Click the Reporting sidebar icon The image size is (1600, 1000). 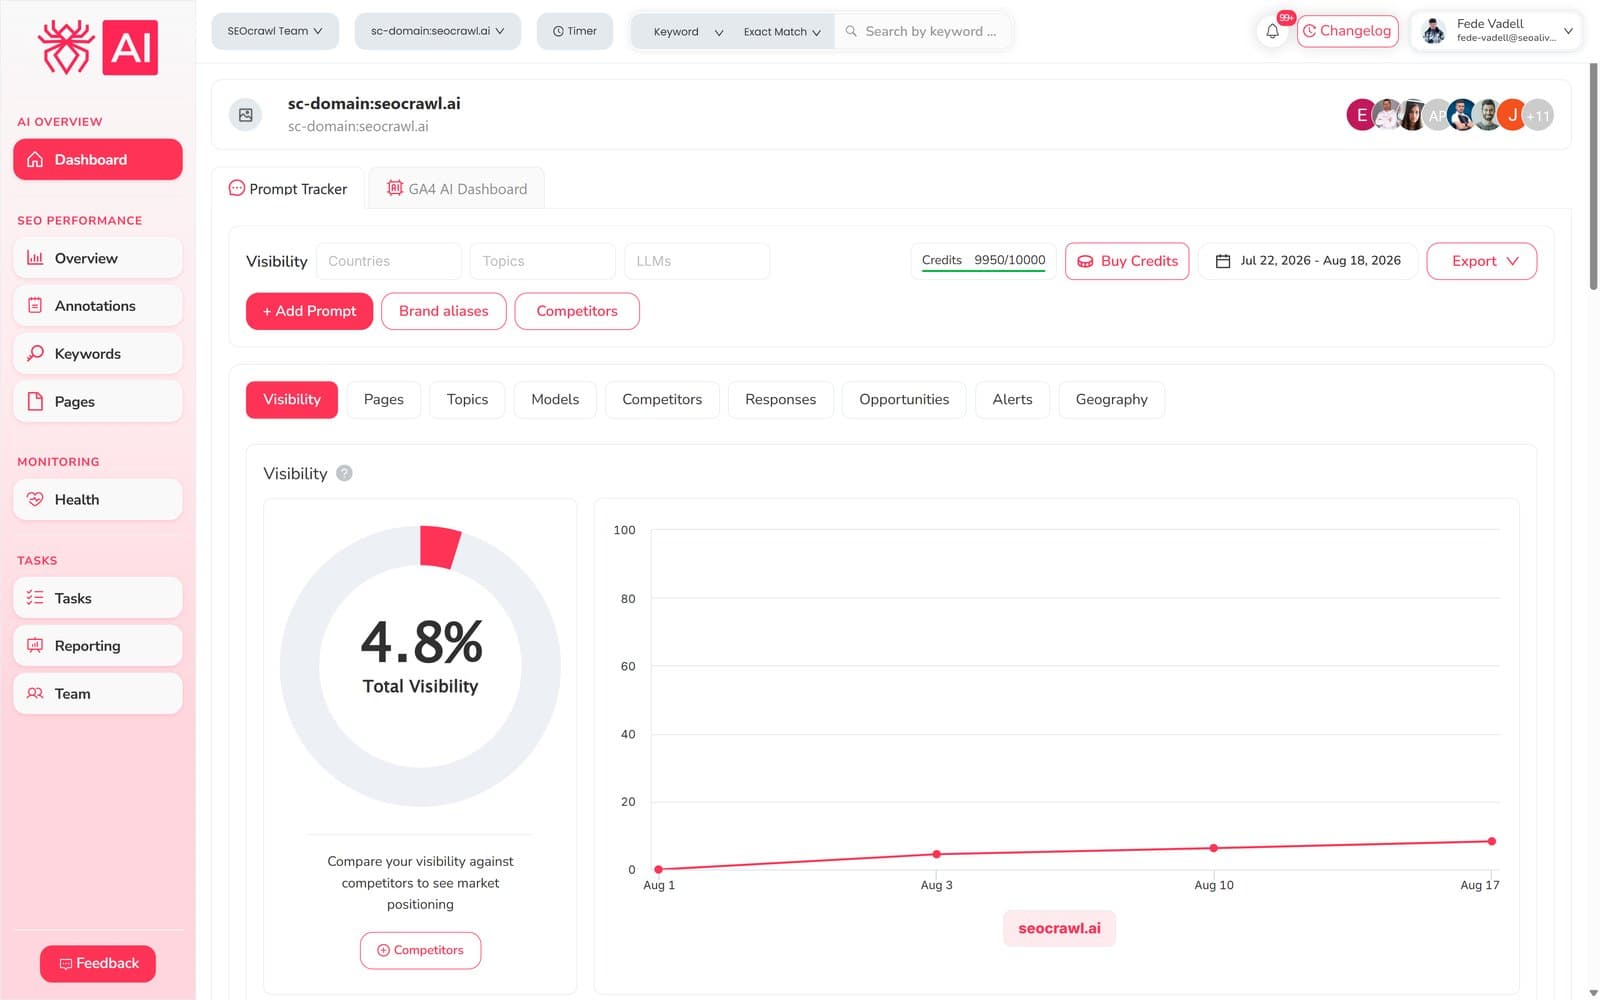tap(35, 645)
